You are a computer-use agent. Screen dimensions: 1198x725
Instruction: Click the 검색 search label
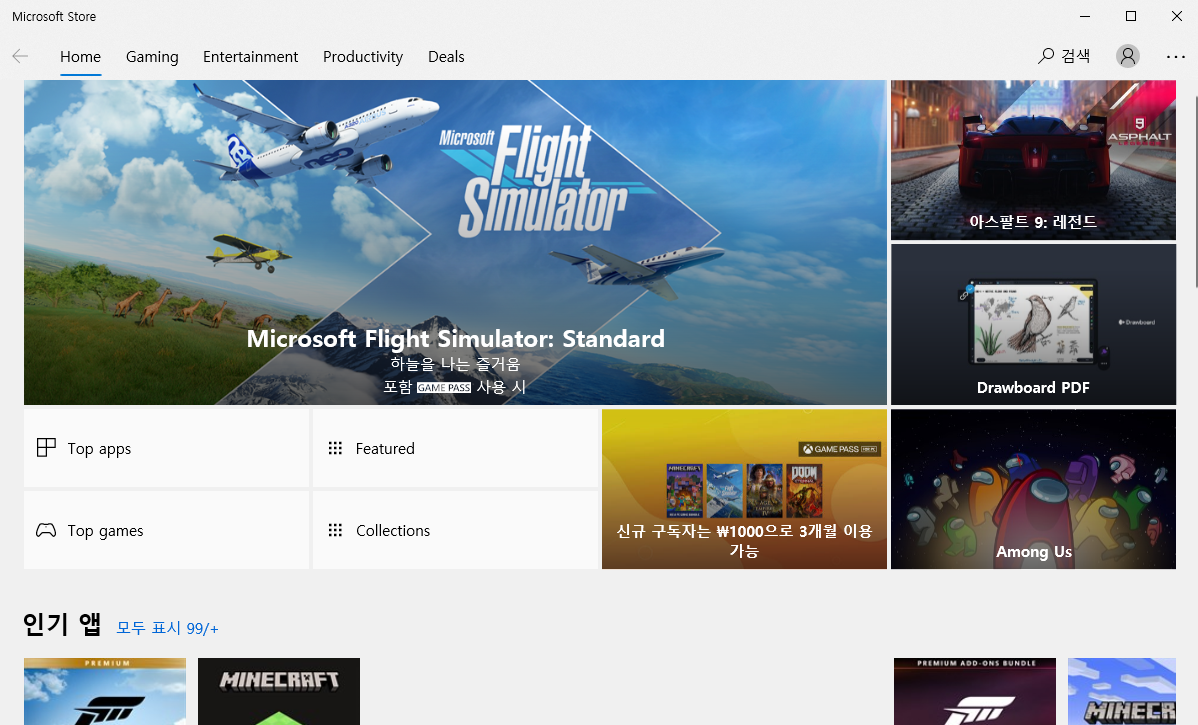click(1076, 56)
